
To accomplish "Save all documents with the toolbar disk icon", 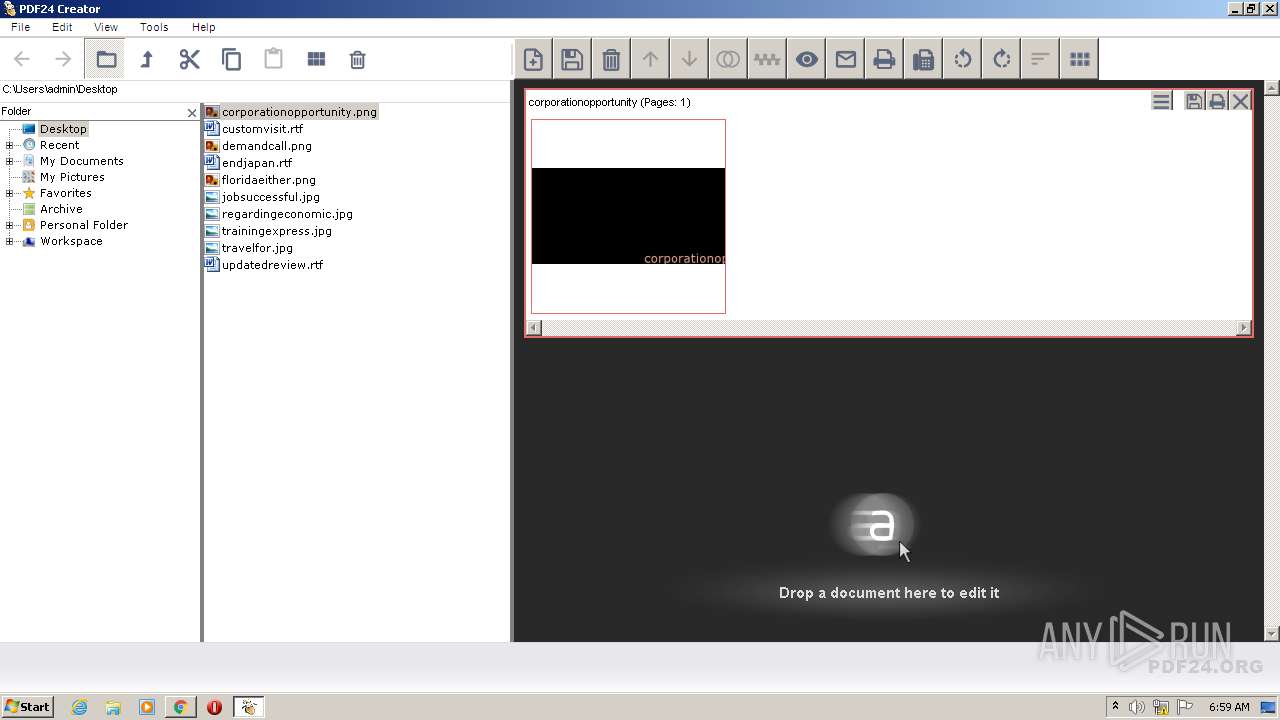I will pos(572,60).
